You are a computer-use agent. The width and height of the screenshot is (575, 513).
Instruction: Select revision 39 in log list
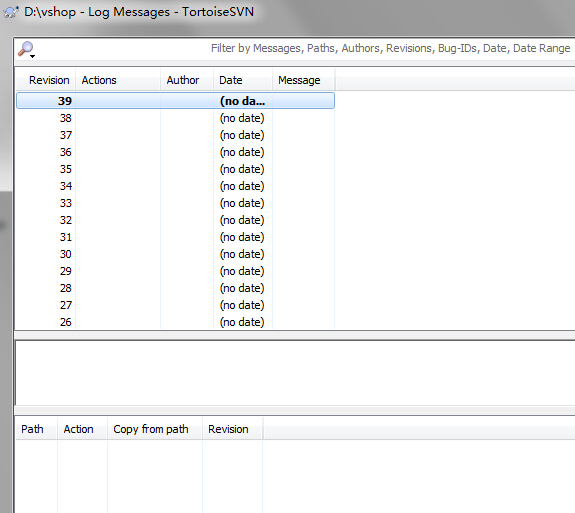click(x=175, y=101)
